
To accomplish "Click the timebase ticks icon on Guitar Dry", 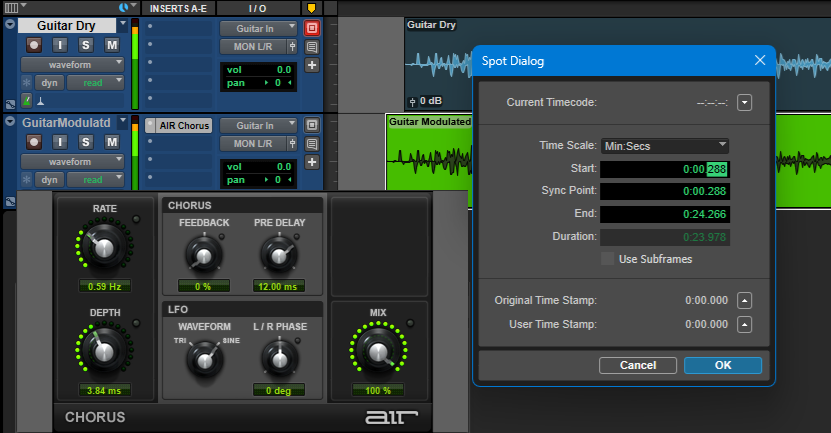I will pos(40,100).
